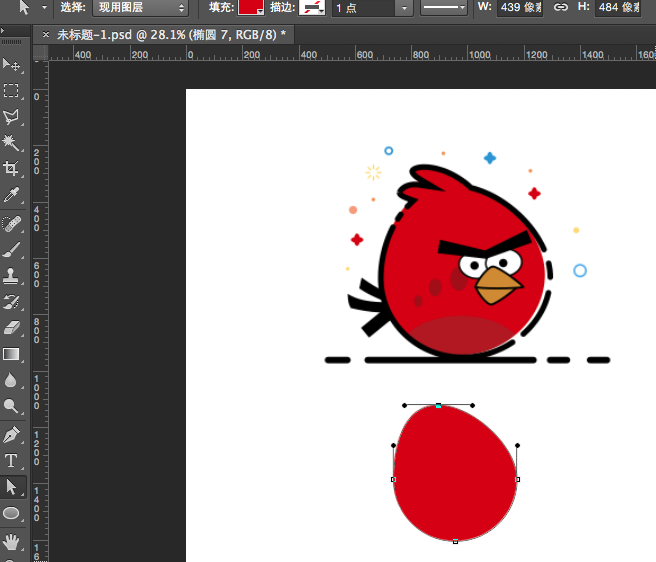Click the left anchor point of ellipse

pos(393,480)
